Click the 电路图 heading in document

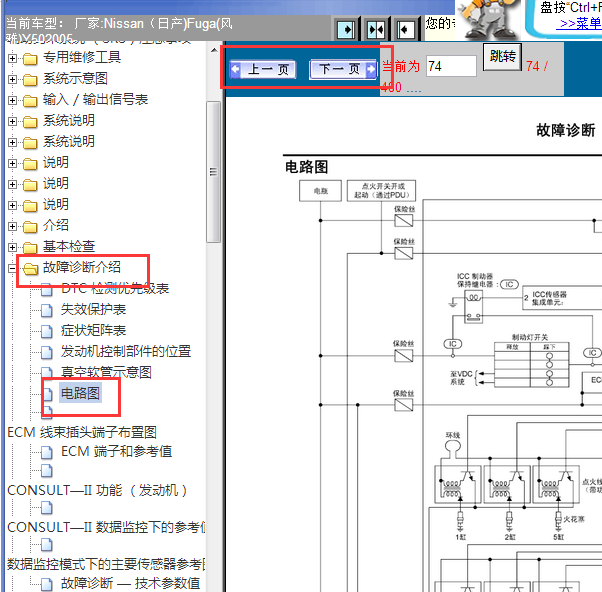point(306,167)
